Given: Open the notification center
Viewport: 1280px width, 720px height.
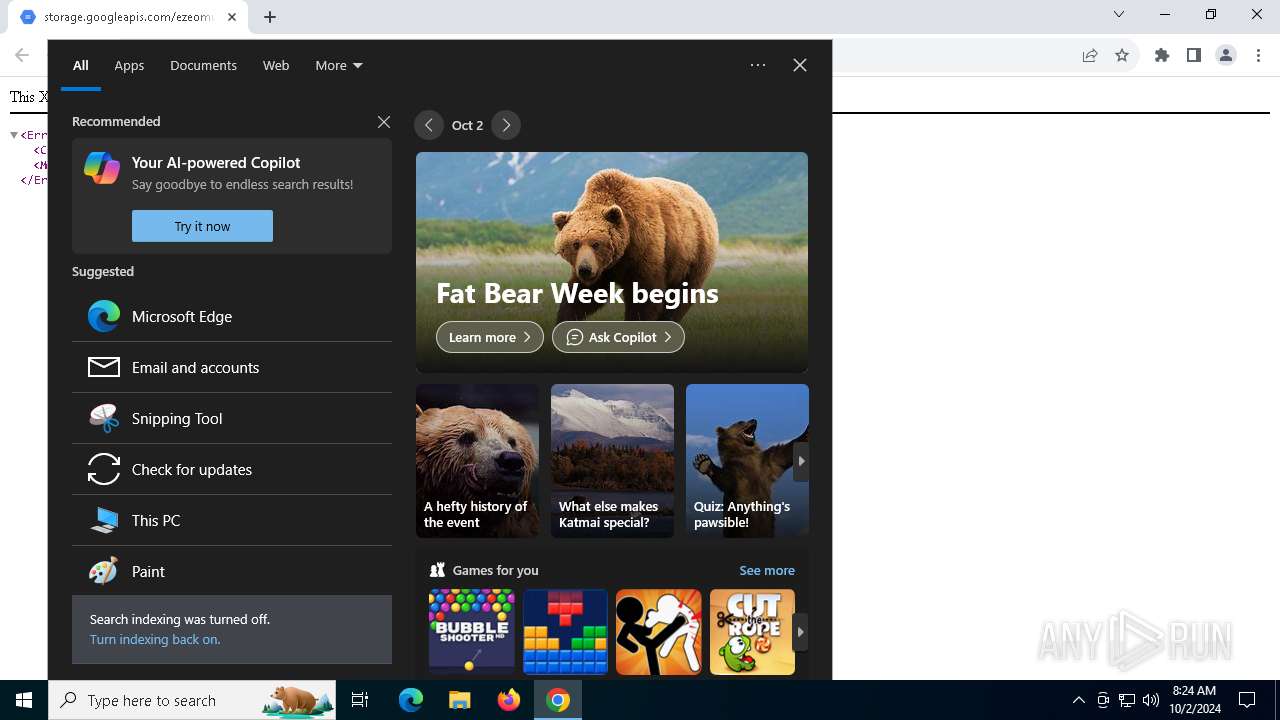Looking at the screenshot, I should coord(1247,700).
